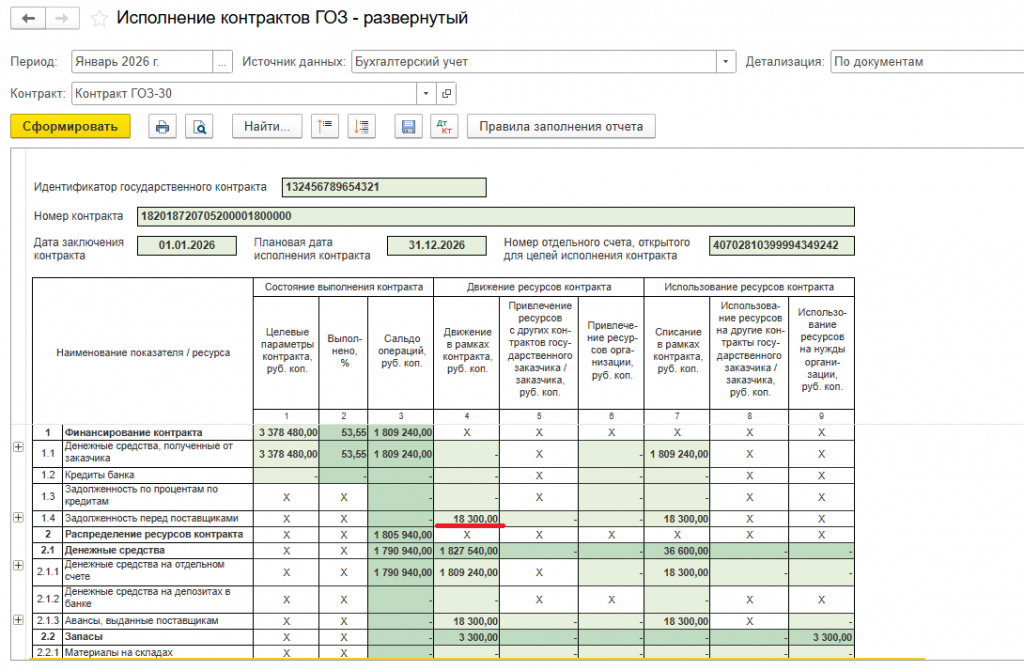Click the Найти... button

tap(267, 127)
